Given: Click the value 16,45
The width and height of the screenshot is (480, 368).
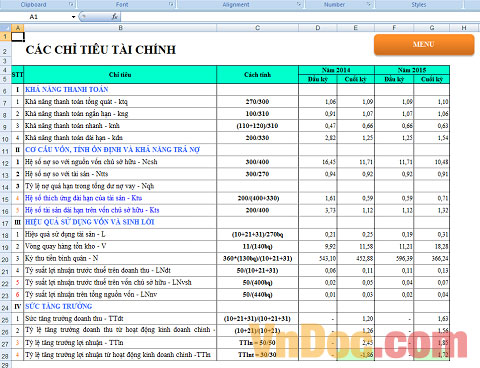Looking at the screenshot, I should pyautogui.click(x=329, y=162).
